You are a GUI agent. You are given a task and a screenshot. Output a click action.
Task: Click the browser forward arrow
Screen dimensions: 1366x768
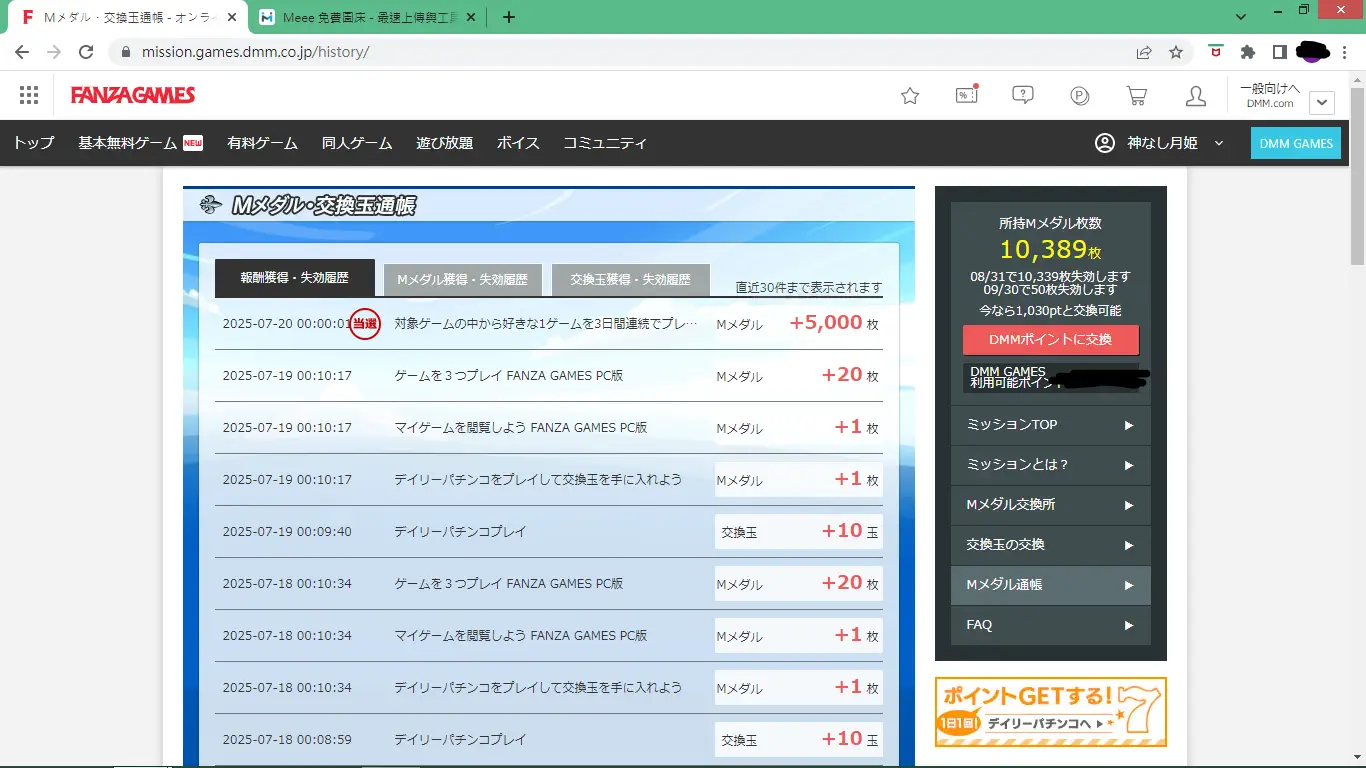pyautogui.click(x=54, y=52)
